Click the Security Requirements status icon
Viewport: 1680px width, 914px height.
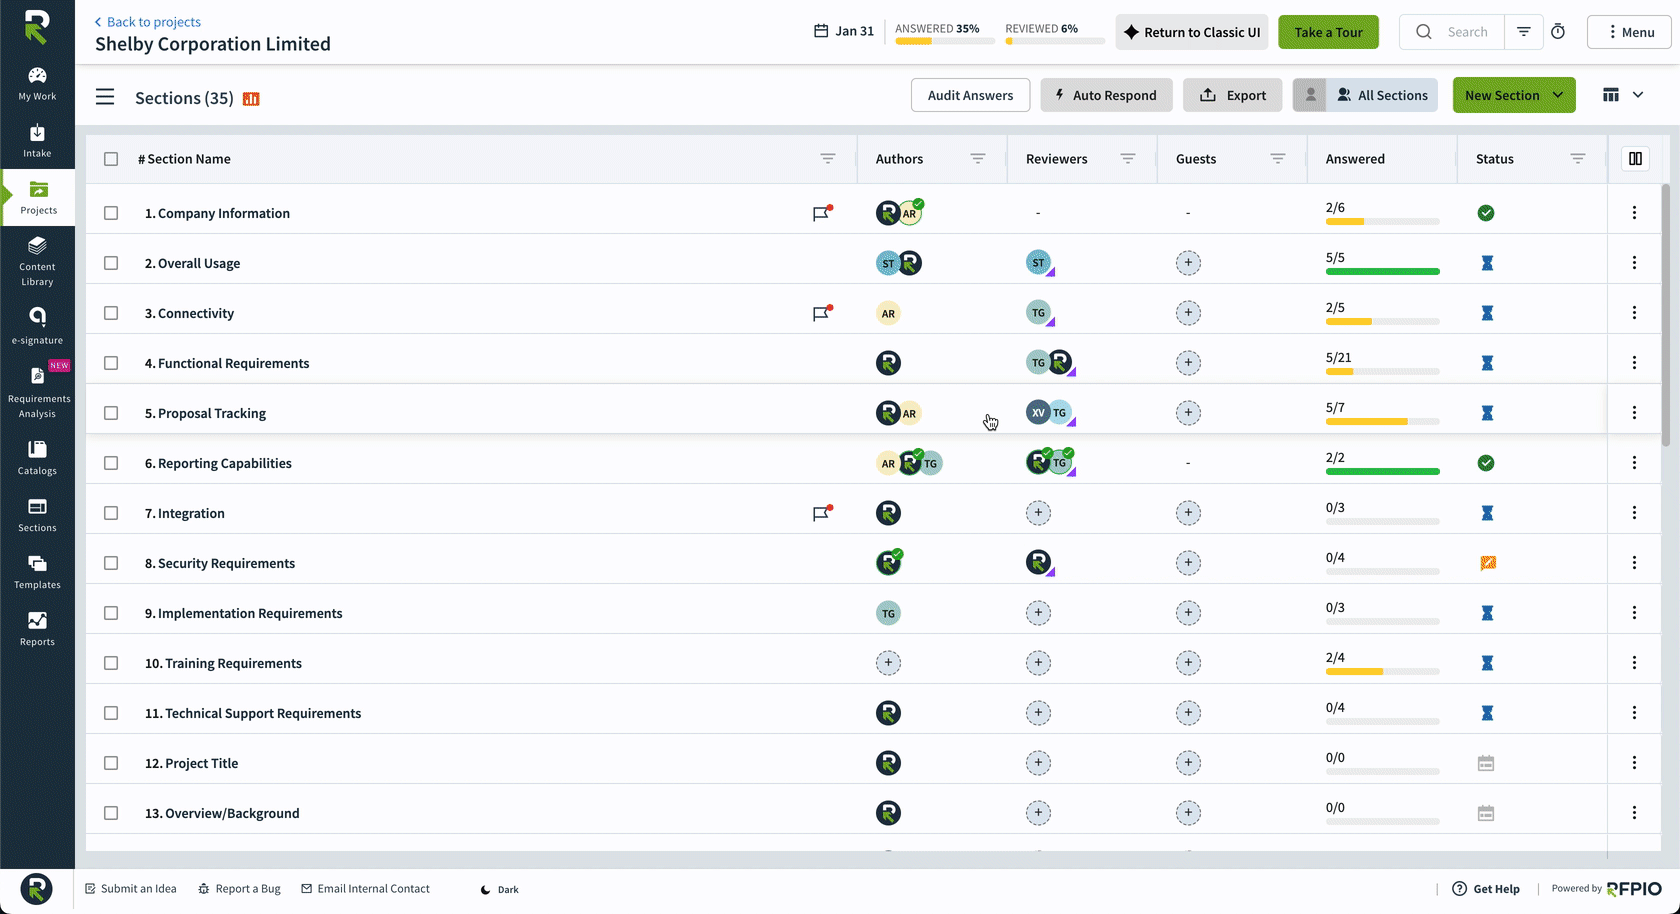tap(1488, 563)
